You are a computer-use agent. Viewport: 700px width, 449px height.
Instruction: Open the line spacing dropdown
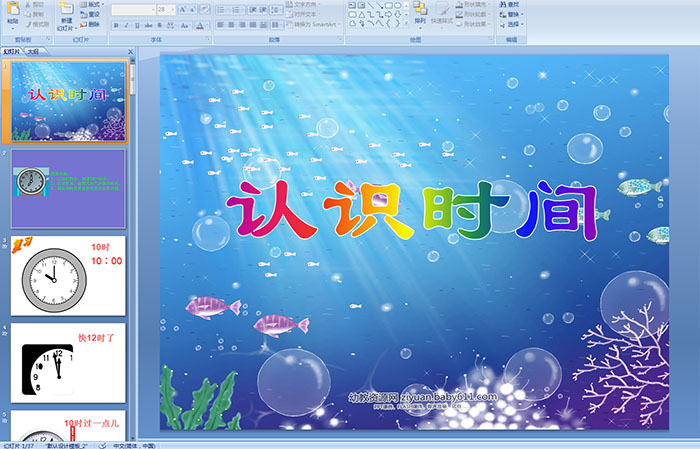point(277,9)
